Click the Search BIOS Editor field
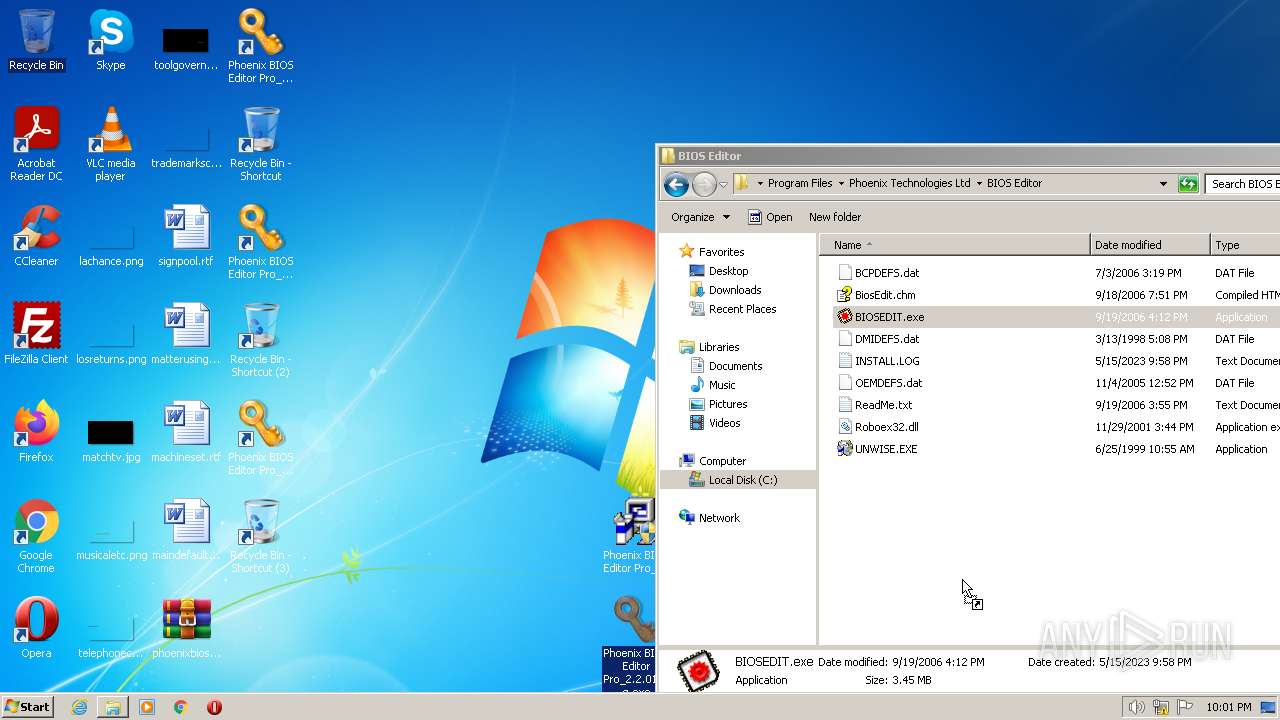This screenshot has width=1280, height=720. pyautogui.click(x=1243, y=184)
